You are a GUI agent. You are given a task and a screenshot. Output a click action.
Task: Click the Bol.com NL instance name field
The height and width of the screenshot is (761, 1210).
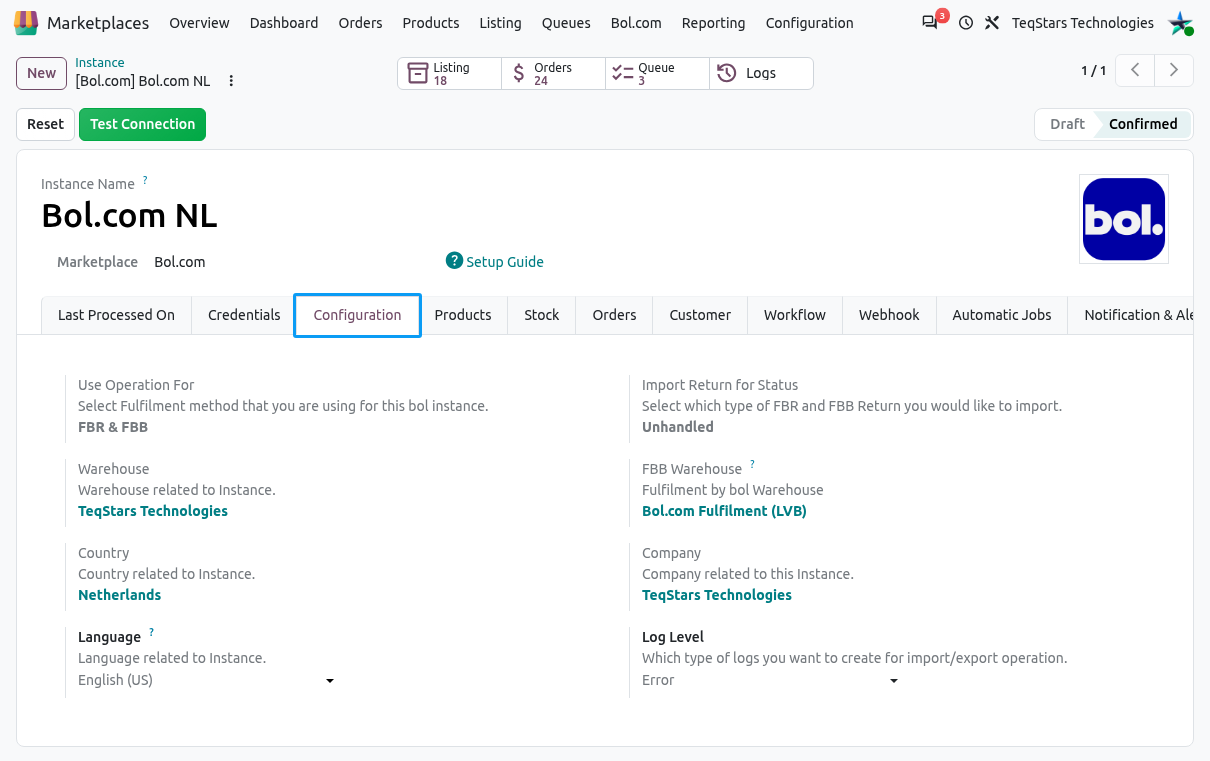coord(129,215)
